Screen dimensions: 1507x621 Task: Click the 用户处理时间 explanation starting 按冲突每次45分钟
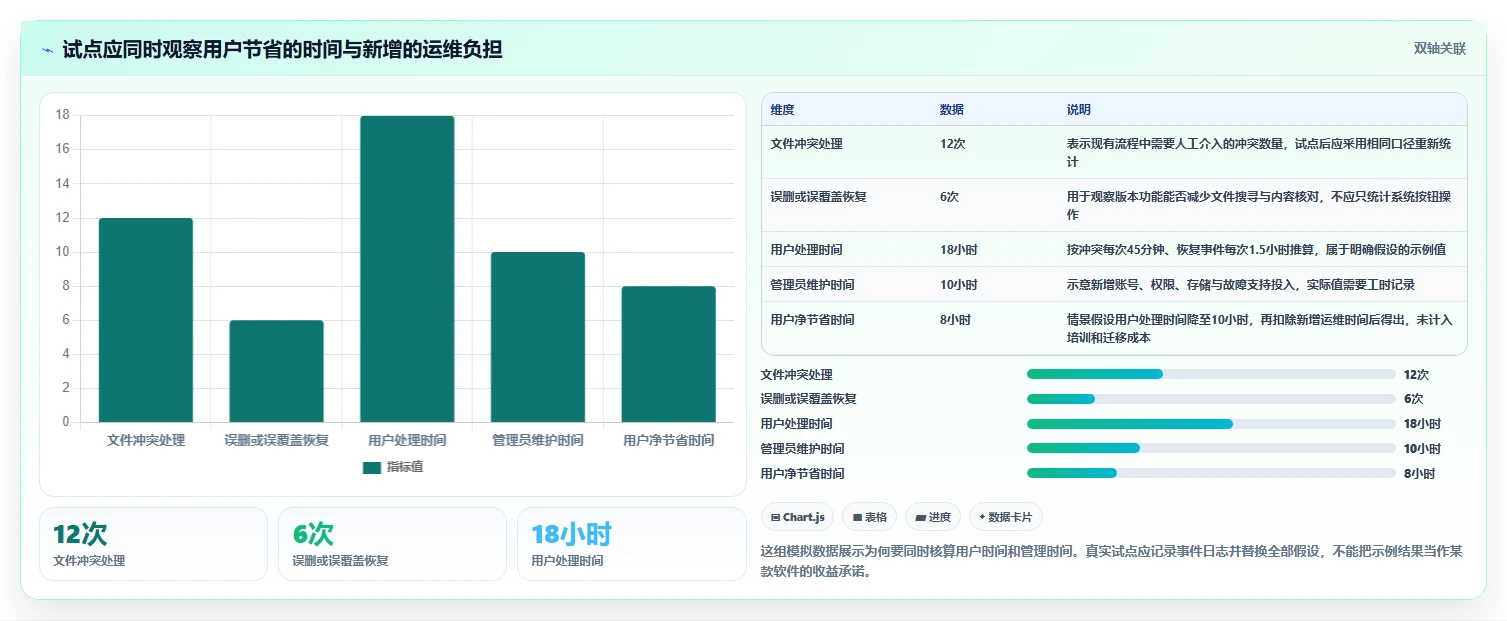(1256, 250)
